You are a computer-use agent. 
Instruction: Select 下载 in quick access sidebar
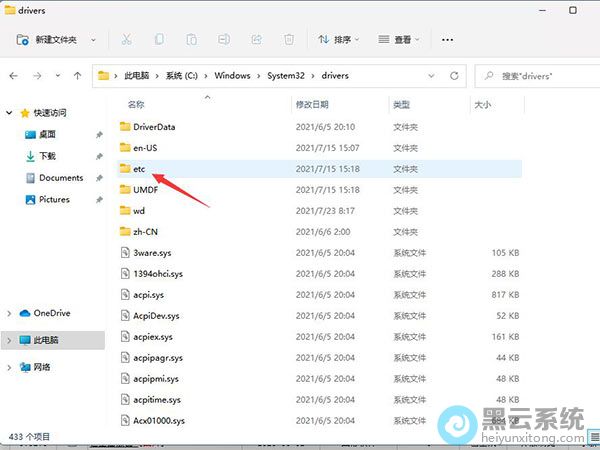pos(47,156)
